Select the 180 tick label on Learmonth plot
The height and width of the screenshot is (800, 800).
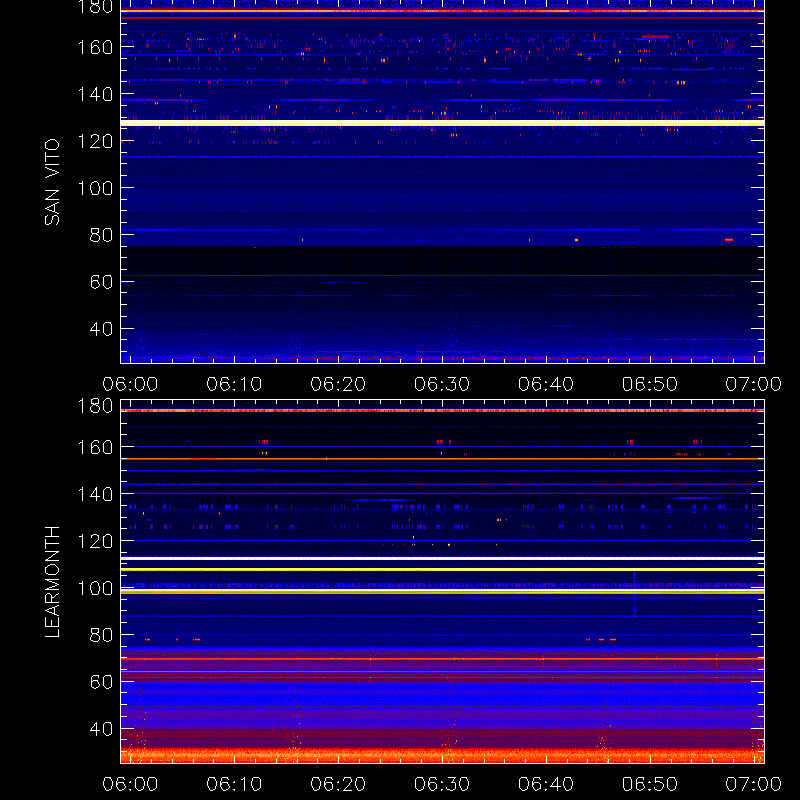point(95,406)
